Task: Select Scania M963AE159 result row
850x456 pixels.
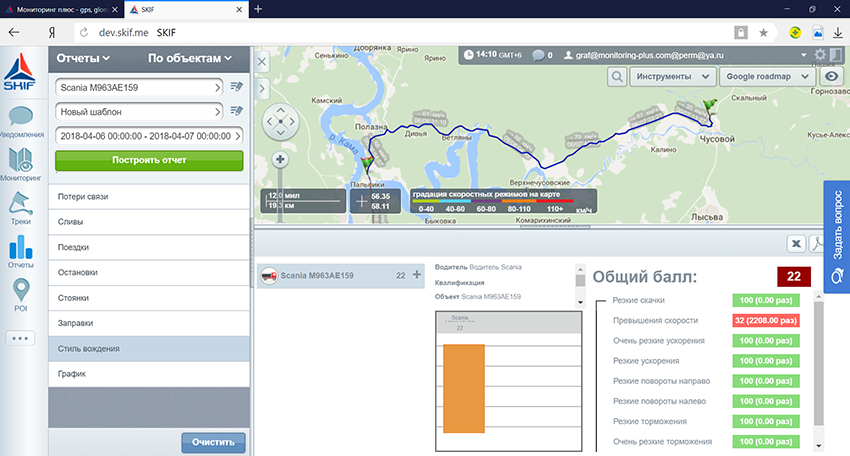Action: 340,275
